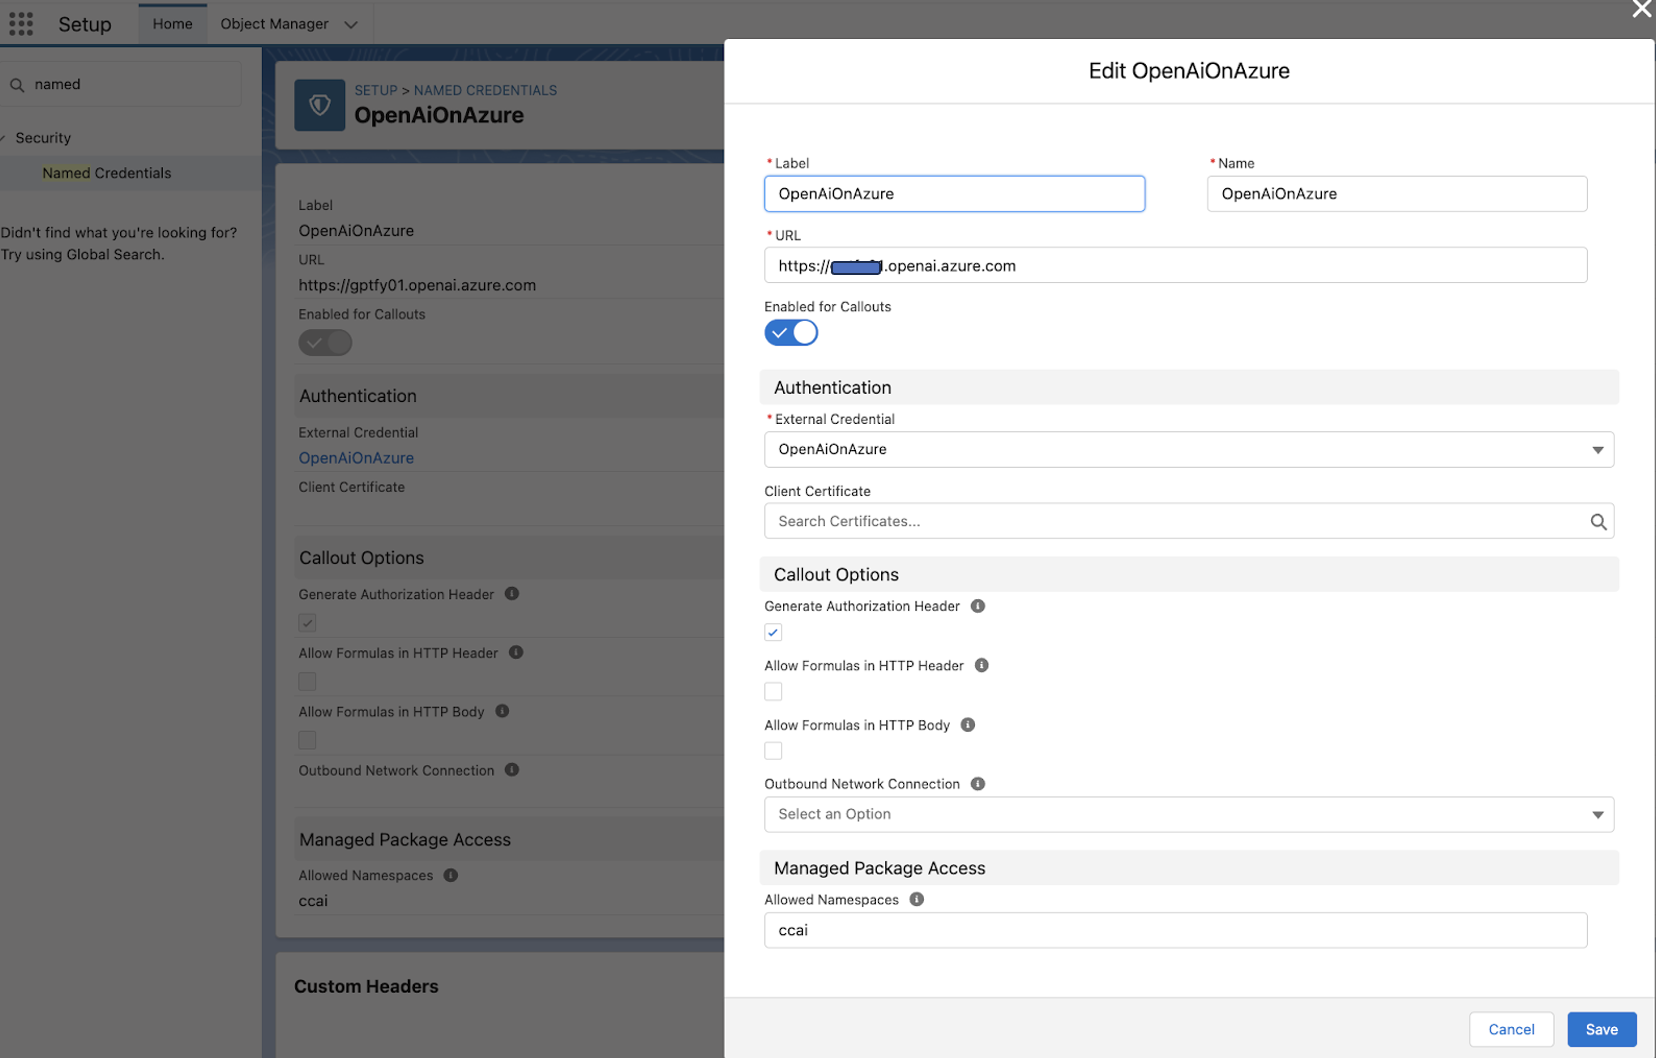1656x1058 pixels.
Task: Click the Save button
Action: pyautogui.click(x=1600, y=1029)
